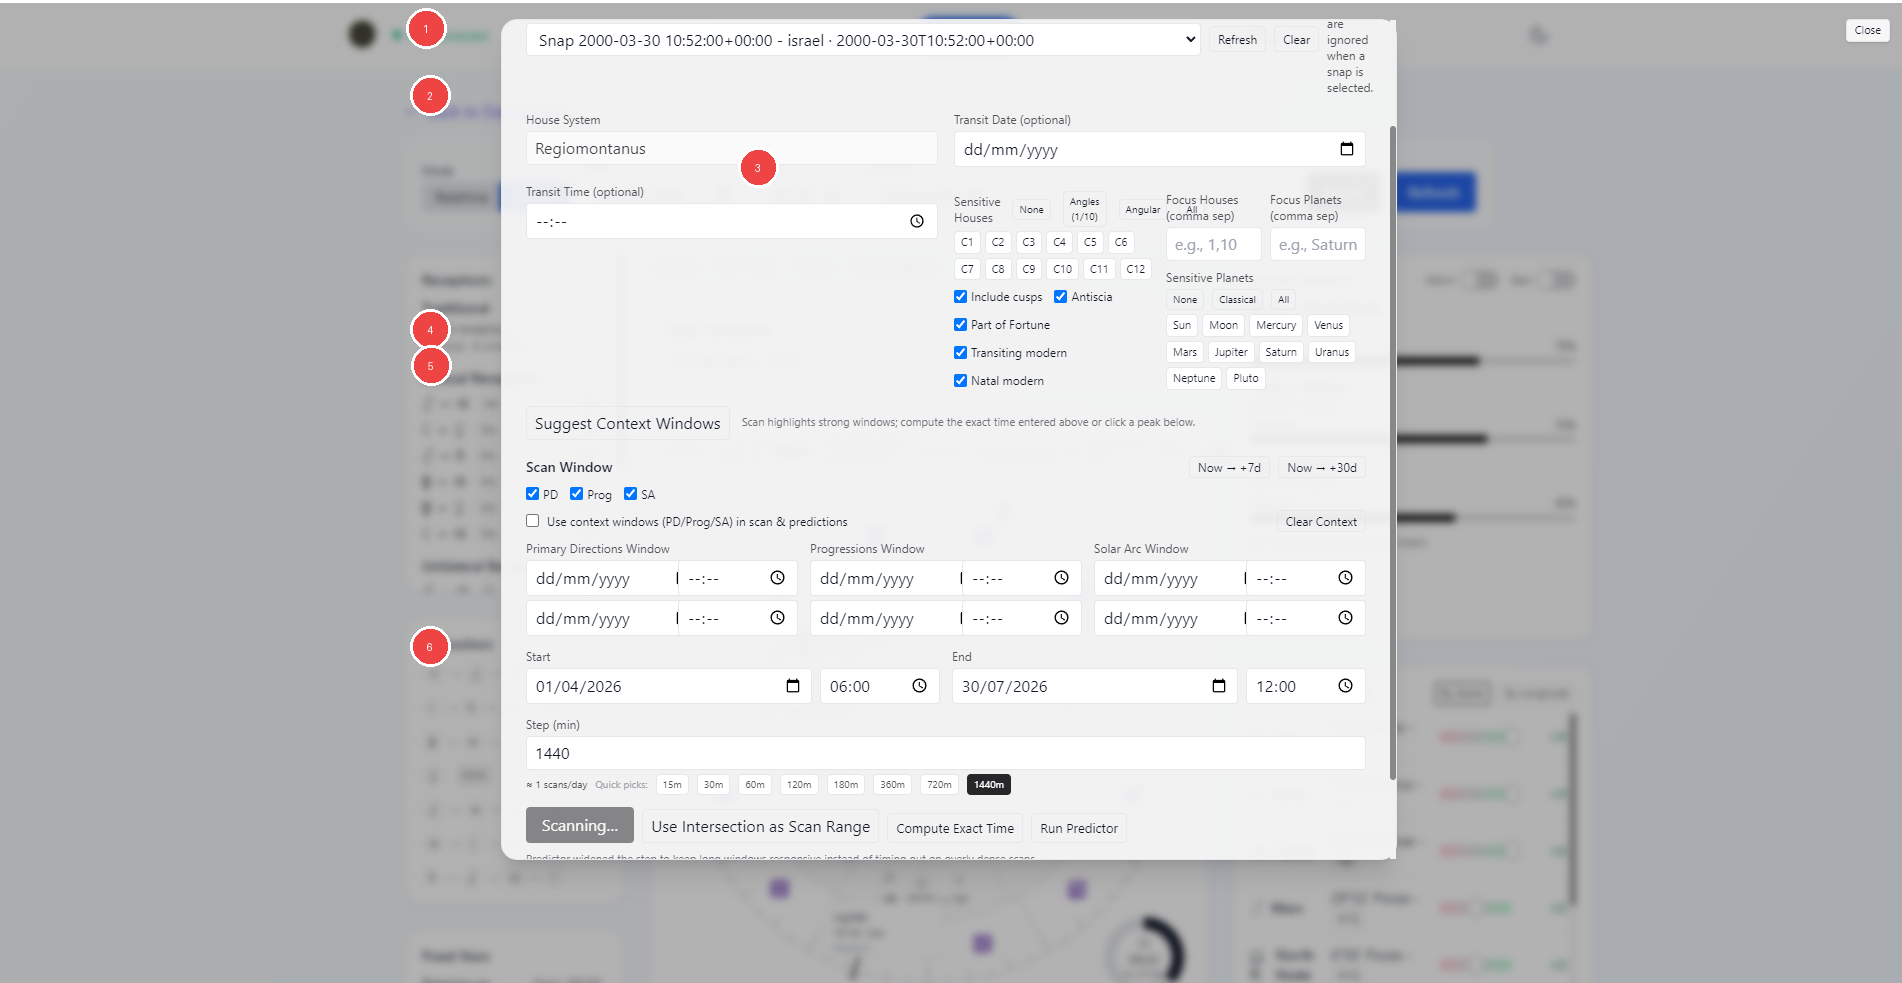Screen dimensions: 1902x983
Task: Open the End time clock icon showing 12:00
Action: point(1345,686)
